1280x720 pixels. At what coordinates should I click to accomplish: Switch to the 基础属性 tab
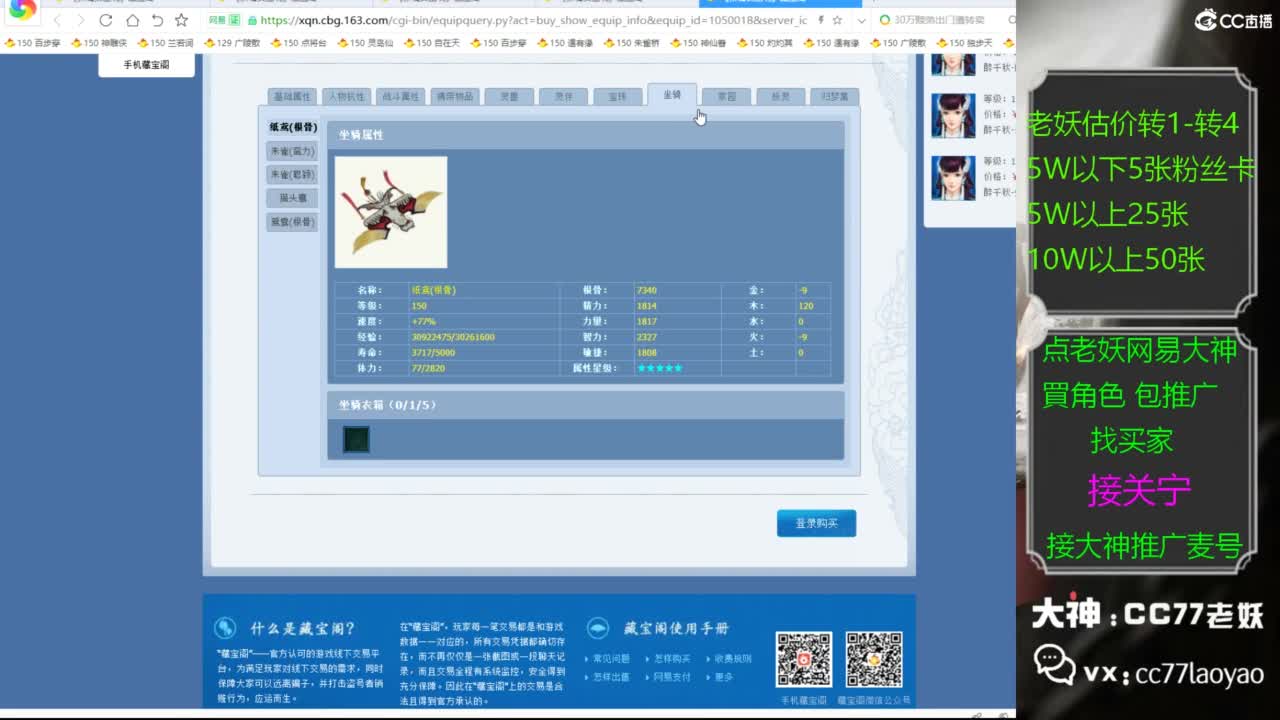pos(292,97)
